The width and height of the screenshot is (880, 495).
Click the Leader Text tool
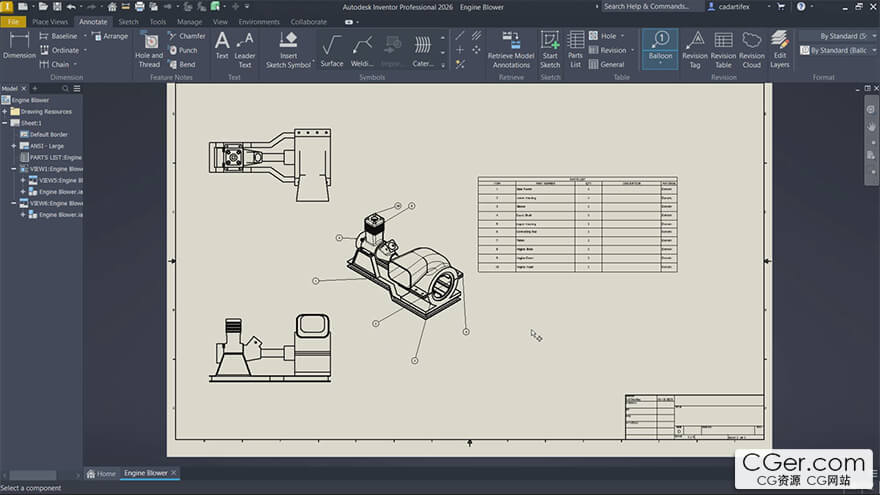(x=245, y=47)
